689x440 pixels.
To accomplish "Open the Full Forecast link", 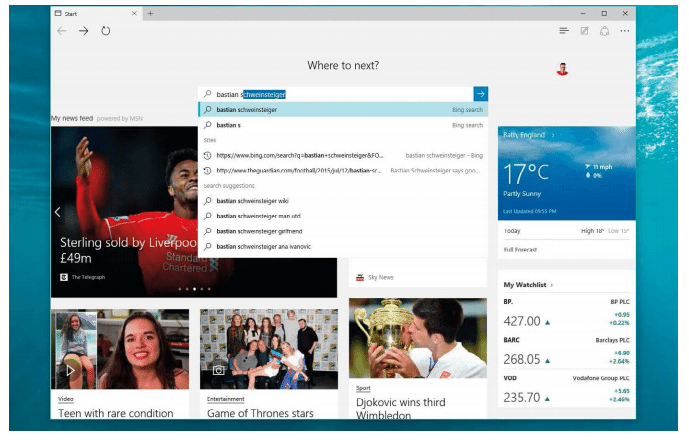I will pos(520,250).
